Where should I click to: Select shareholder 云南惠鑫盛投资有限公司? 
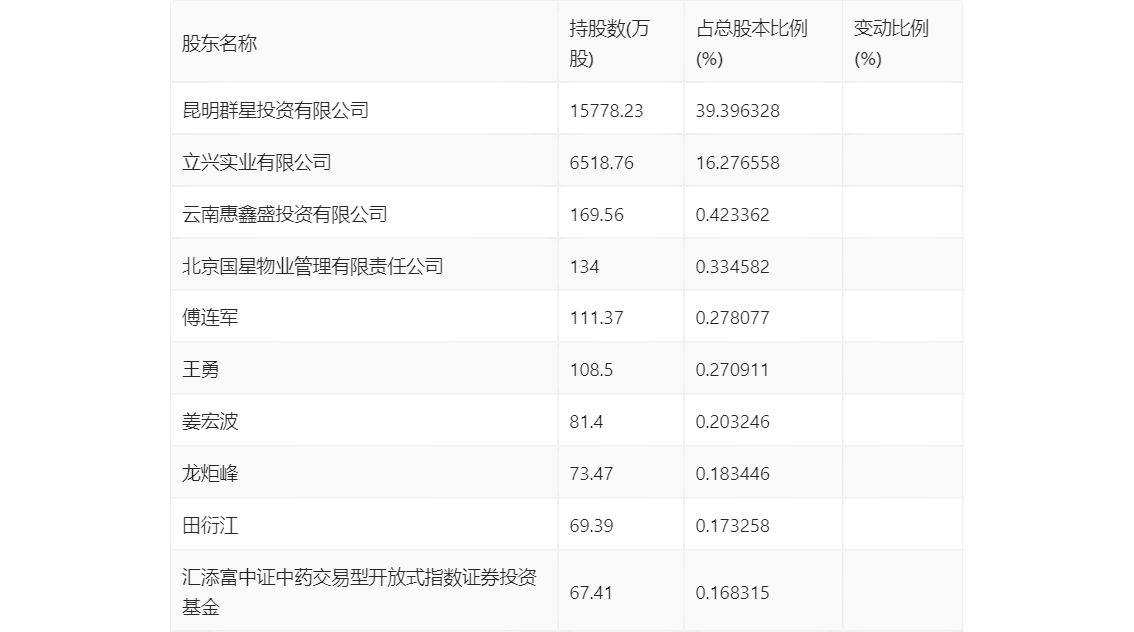pos(285,215)
